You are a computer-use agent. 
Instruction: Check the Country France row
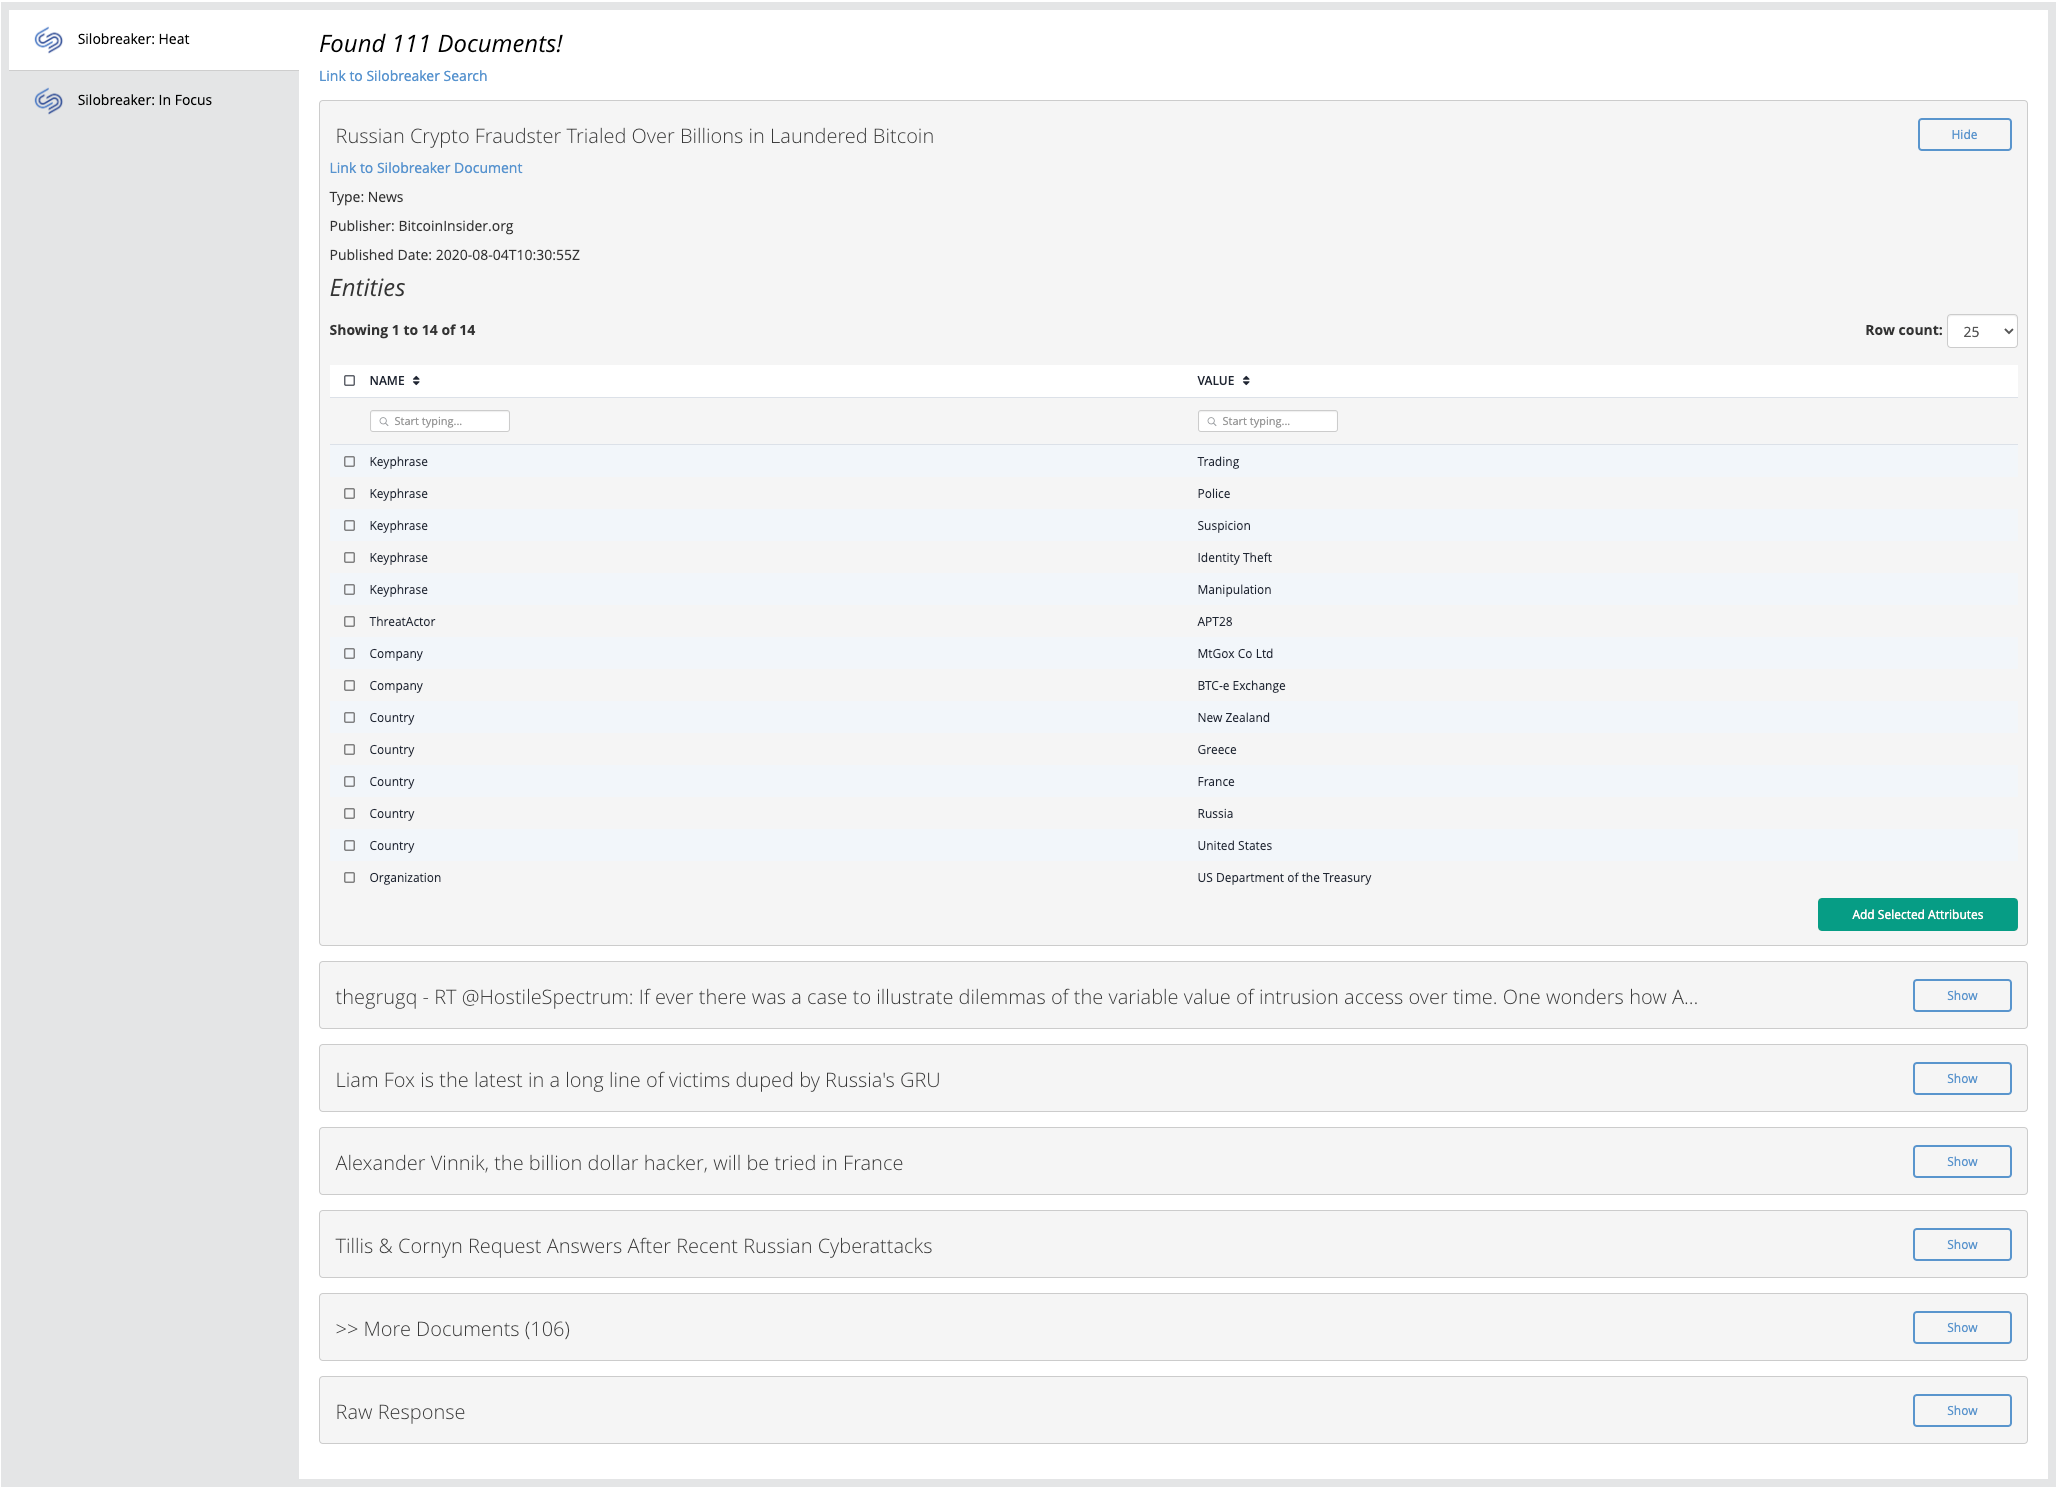[x=349, y=782]
